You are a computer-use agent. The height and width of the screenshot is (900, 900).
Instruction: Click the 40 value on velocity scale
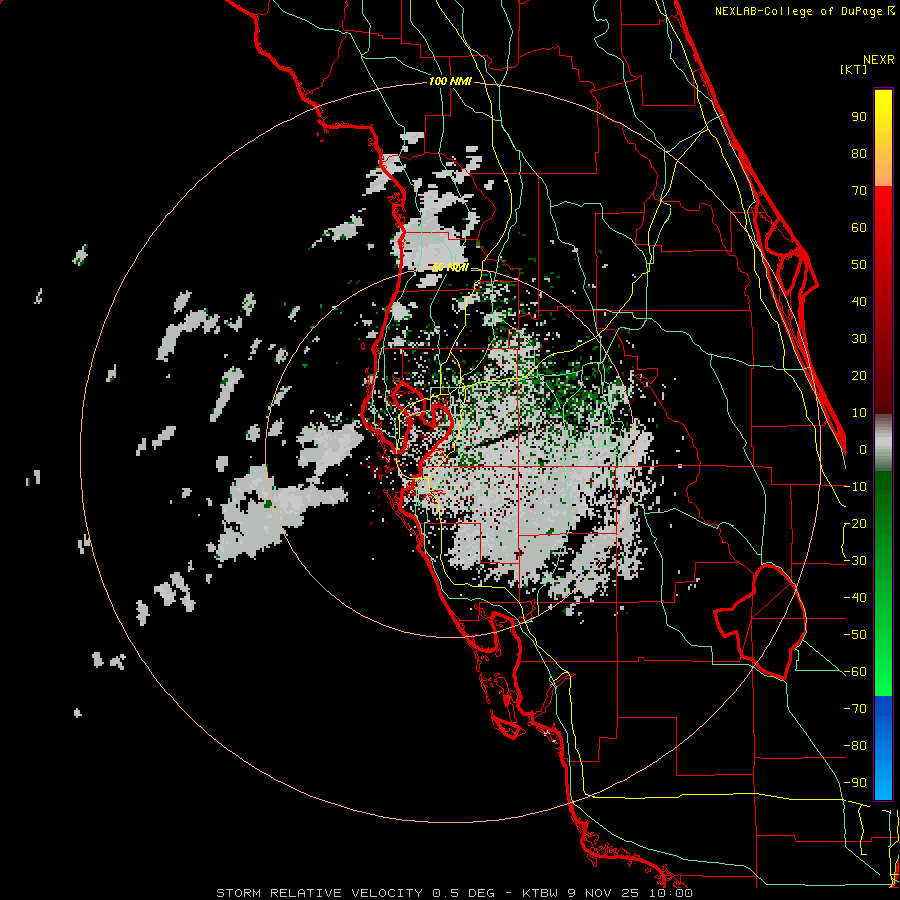pyautogui.click(x=859, y=301)
